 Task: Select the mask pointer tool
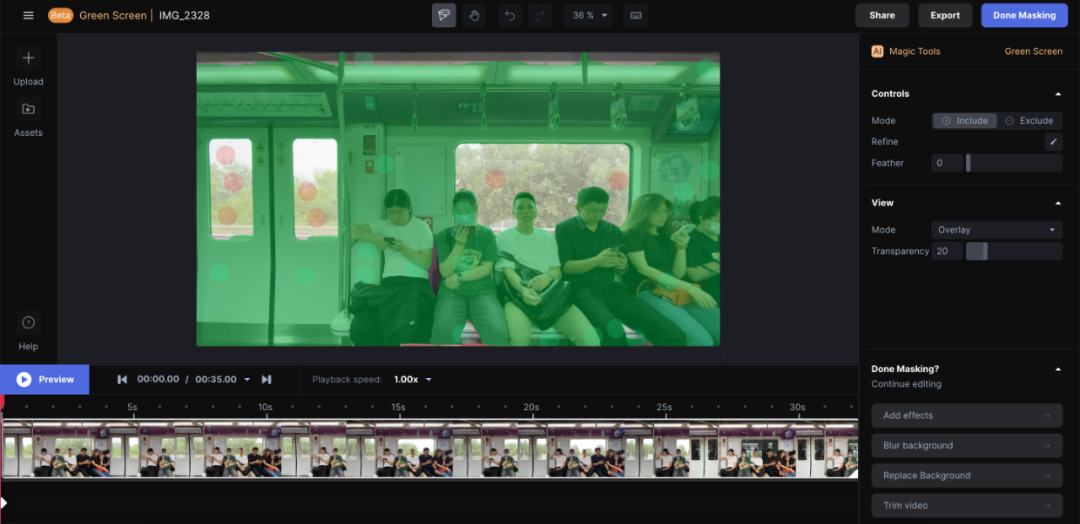pyautogui.click(x=444, y=15)
